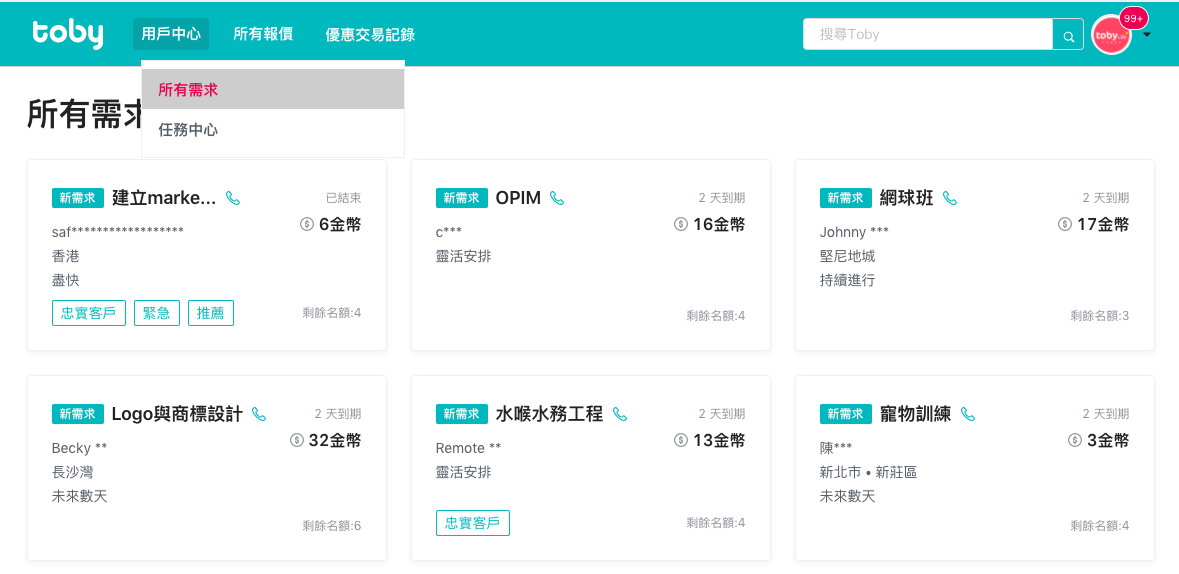Screen dimensions: 1179x574
Task: Open the 寵物訓練 request title
Action: (915, 414)
